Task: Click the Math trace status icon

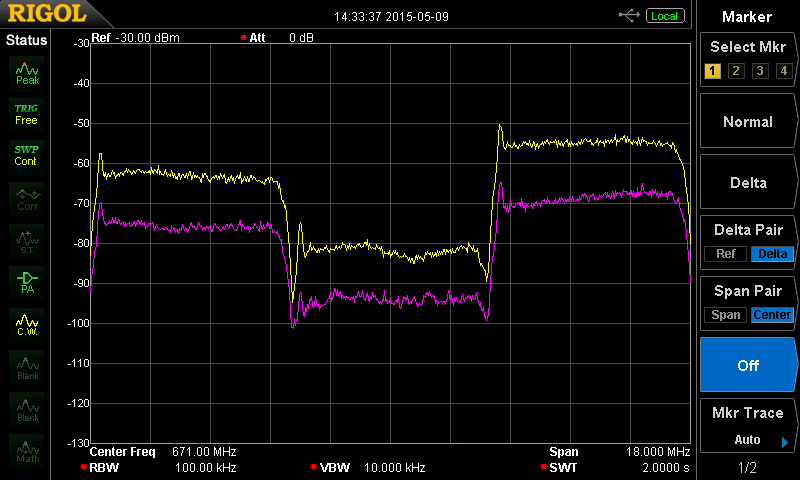Action: tap(26, 450)
